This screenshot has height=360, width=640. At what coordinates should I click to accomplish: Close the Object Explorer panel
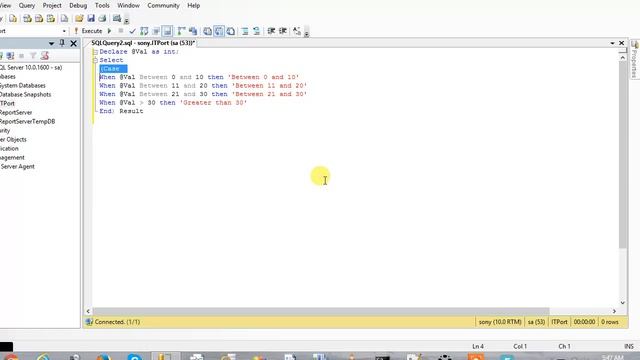(x=73, y=43)
